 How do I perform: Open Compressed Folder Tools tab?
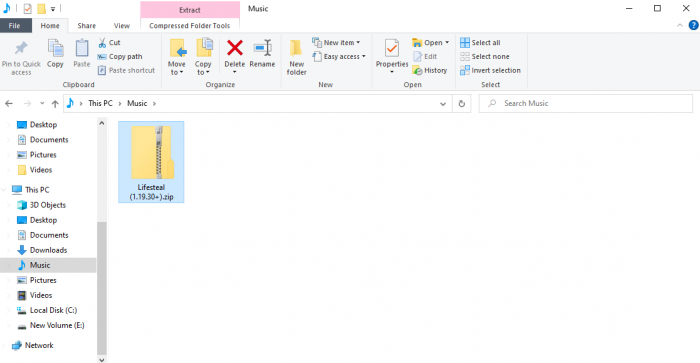point(190,26)
